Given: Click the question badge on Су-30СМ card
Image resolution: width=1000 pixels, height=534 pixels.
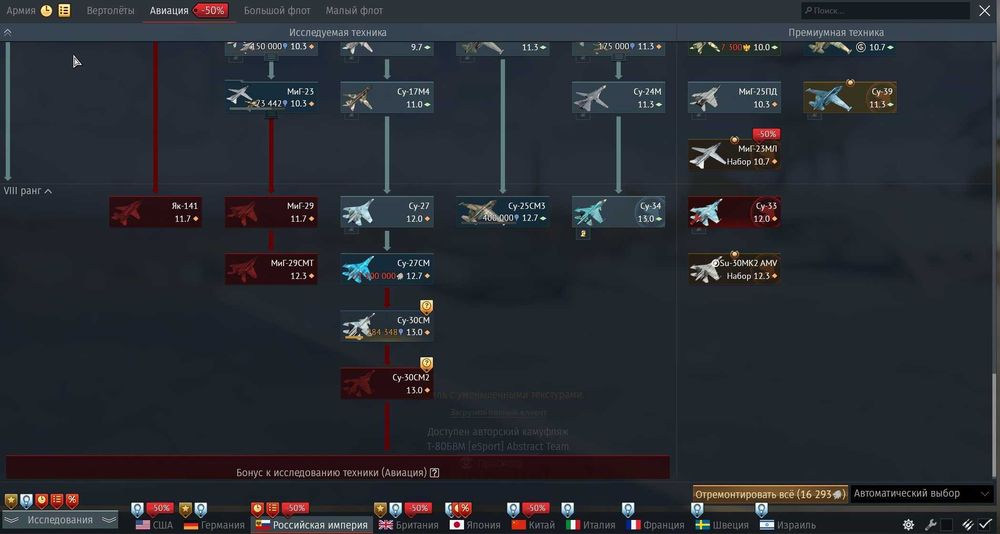Looking at the screenshot, I should [426, 307].
